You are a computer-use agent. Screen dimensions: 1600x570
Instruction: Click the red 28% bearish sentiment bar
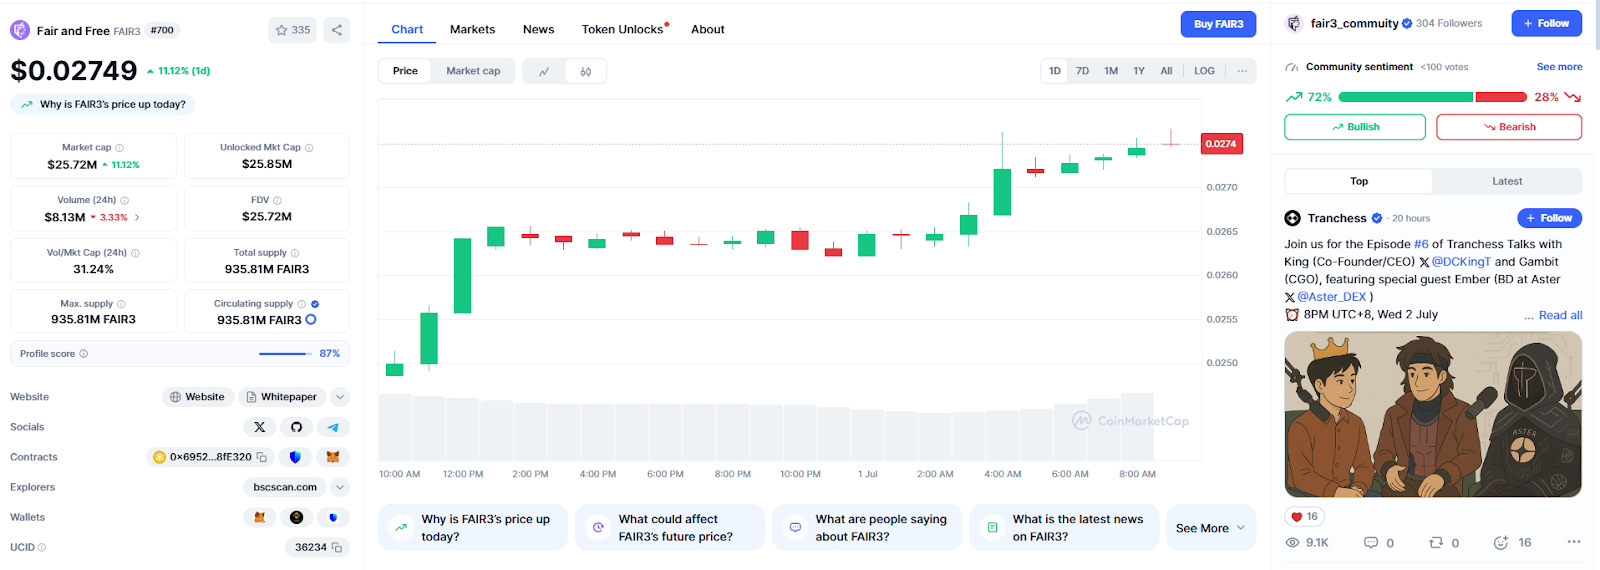click(x=1500, y=97)
